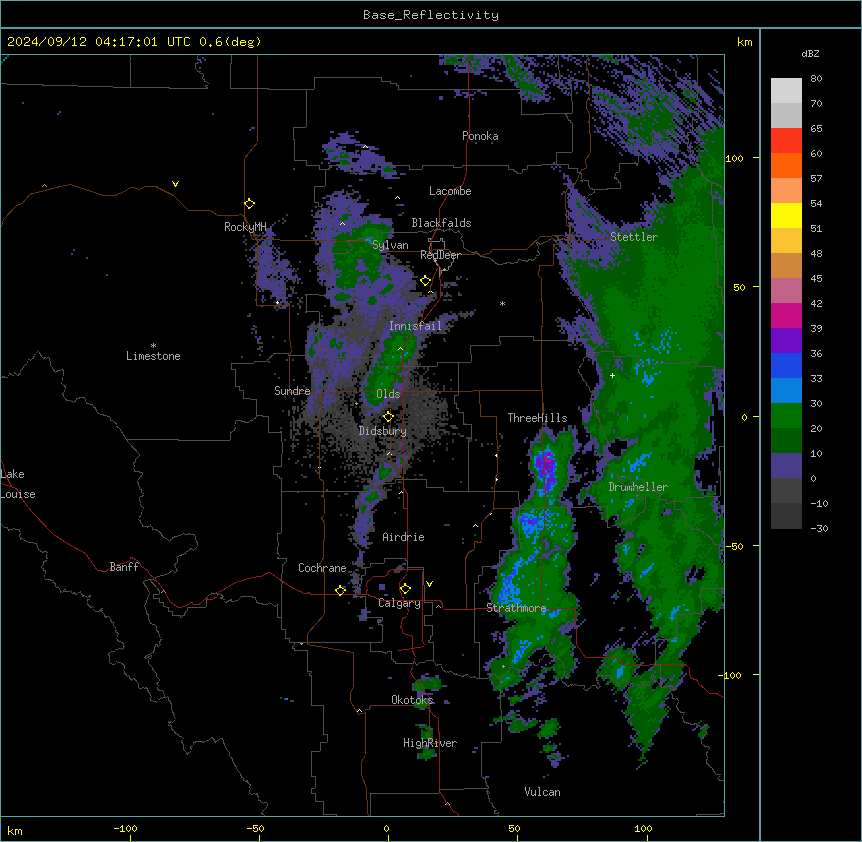Image resolution: width=862 pixels, height=842 pixels.
Task: Click the yellow diamond marker southeast of RedDeer
Action: (425, 281)
